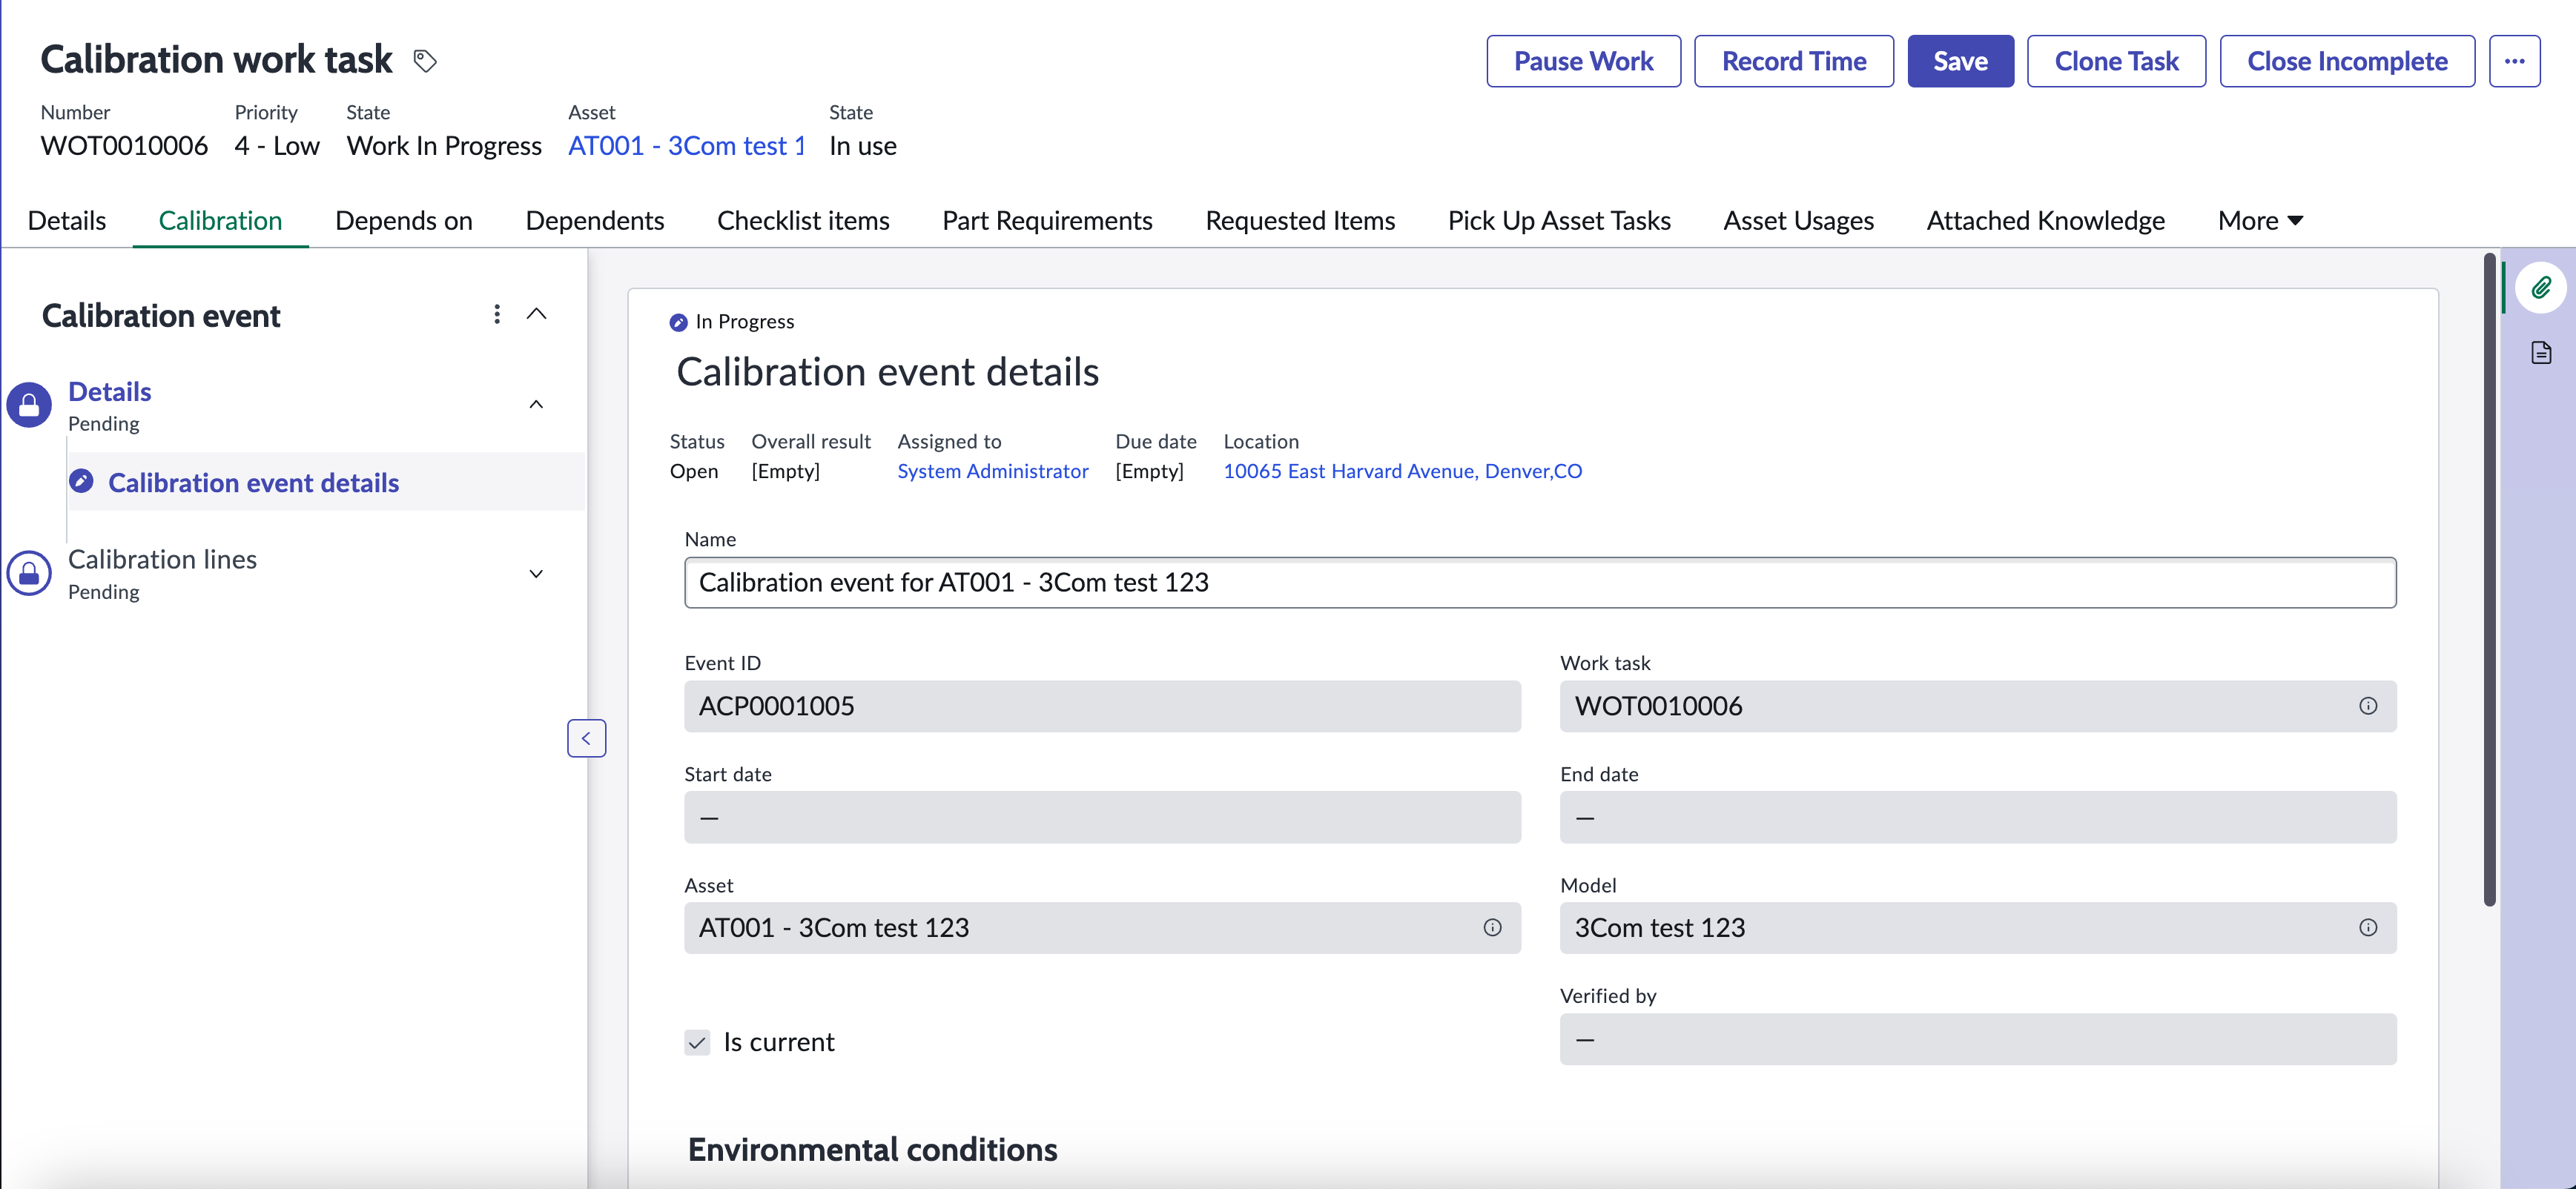Click the Environmental conditions heading
The image size is (2576, 1189).
pos(872,1150)
